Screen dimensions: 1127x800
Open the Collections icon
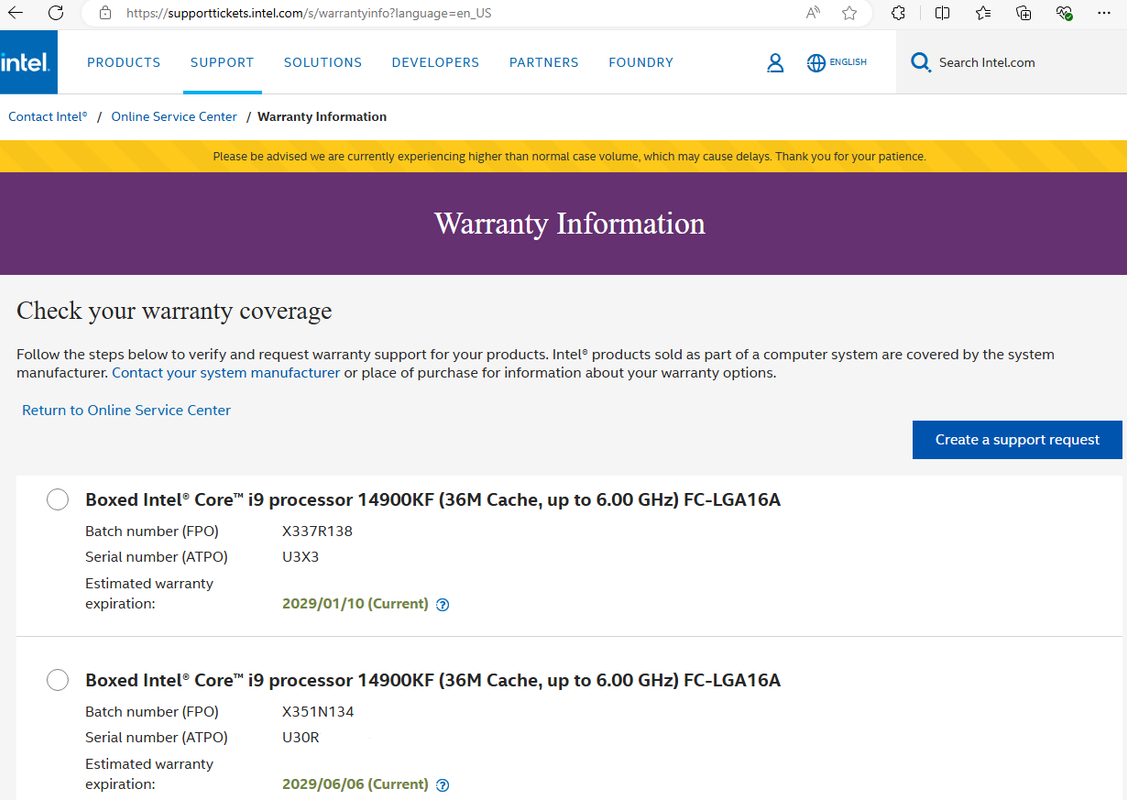click(1024, 13)
